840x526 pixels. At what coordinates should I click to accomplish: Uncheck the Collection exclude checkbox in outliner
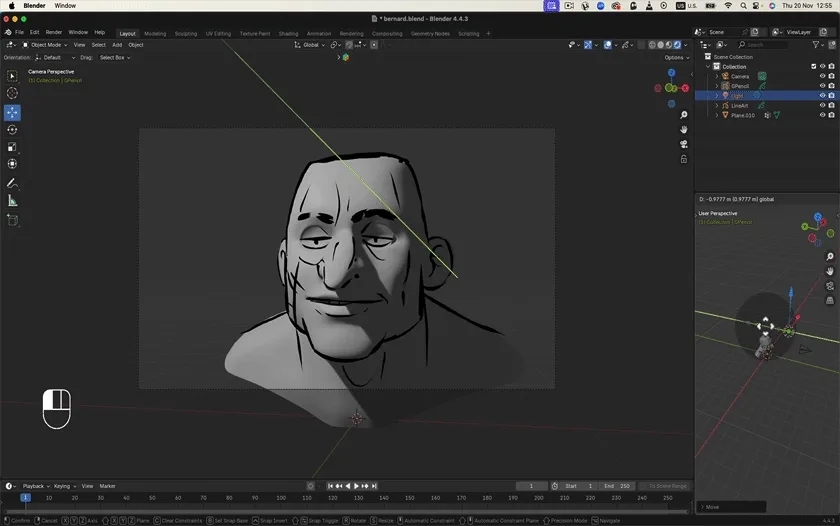click(813, 66)
